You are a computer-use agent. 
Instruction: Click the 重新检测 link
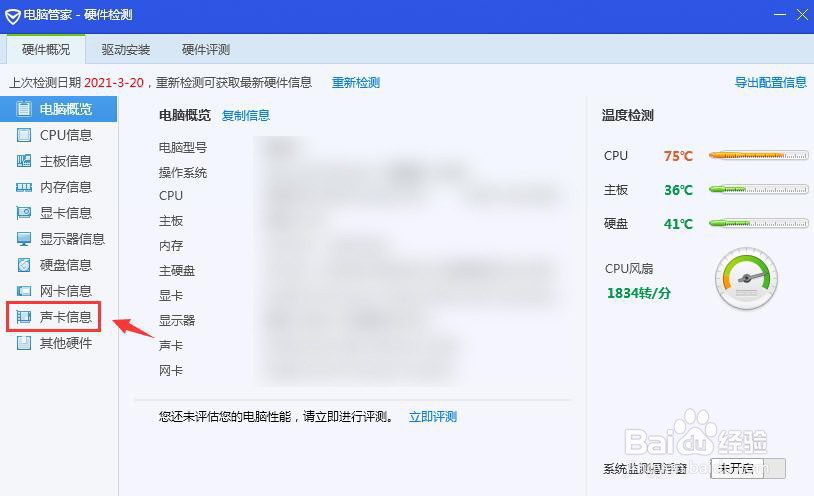coord(356,83)
